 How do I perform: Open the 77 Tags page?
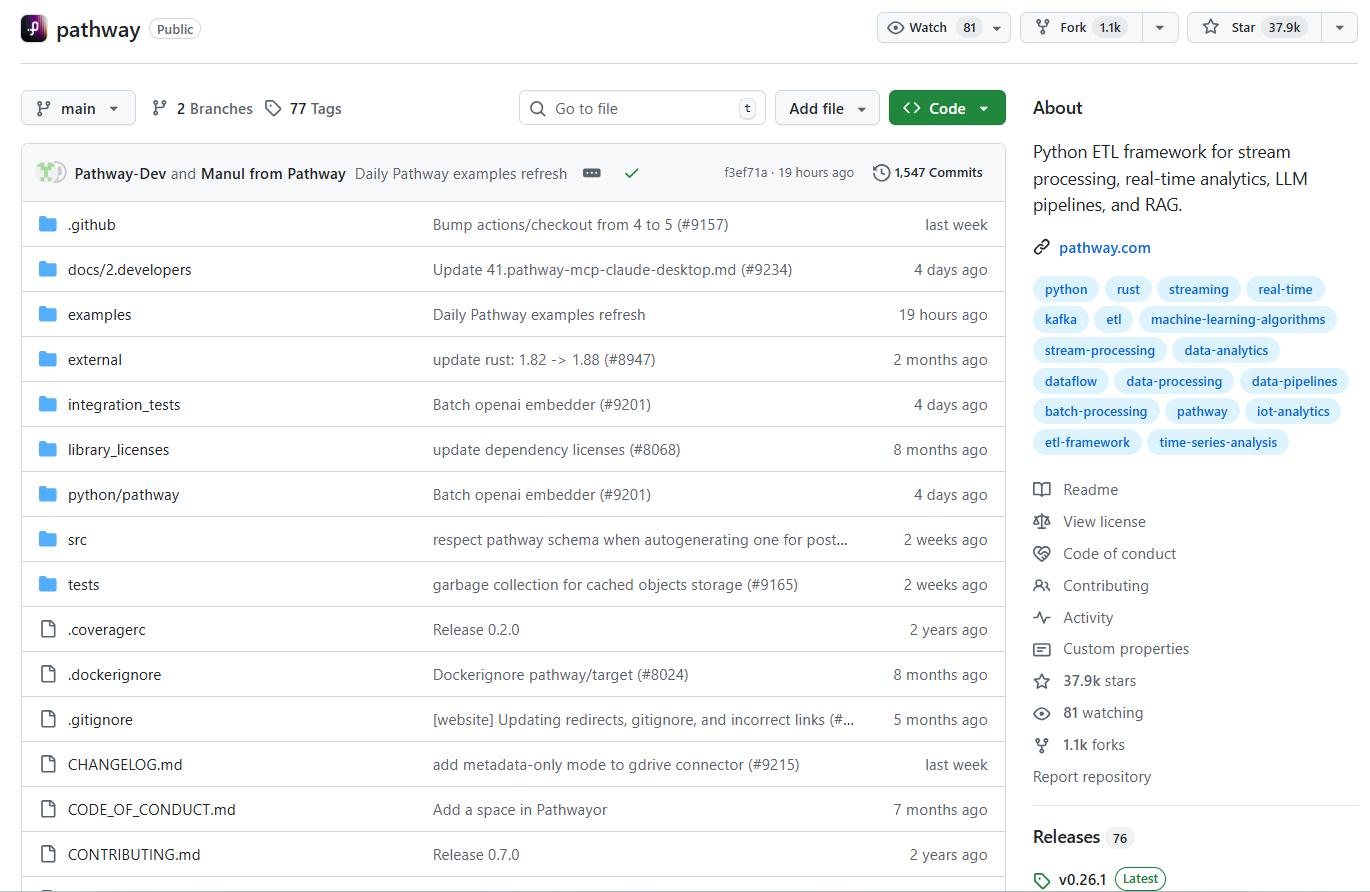point(314,108)
